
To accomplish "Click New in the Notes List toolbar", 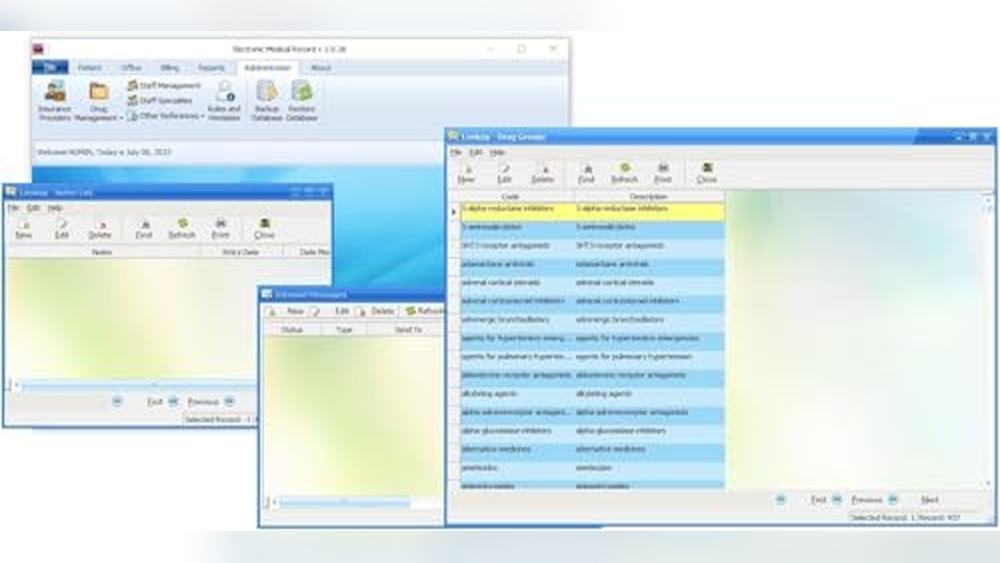I will point(24,228).
